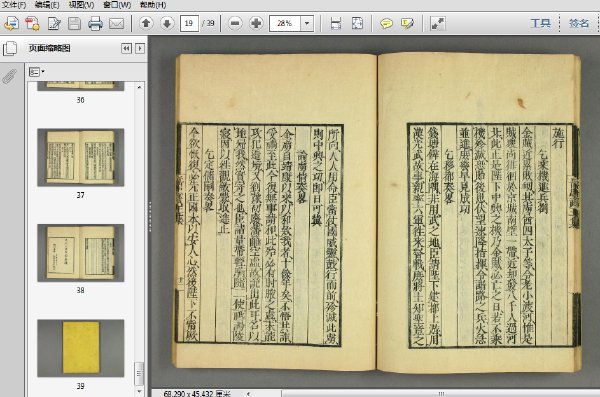The image size is (600, 397).
Task: Go to next page with down arrow
Action: [x=167, y=24]
